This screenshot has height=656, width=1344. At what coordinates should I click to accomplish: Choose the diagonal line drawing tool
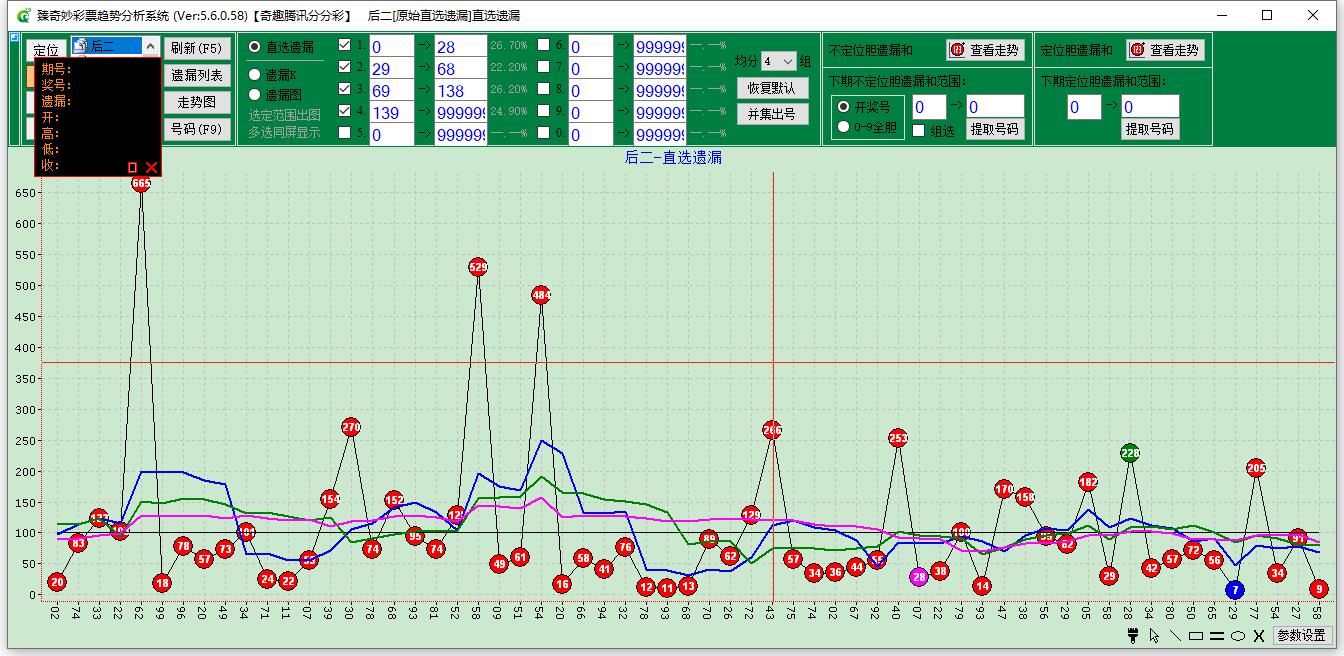point(1175,636)
